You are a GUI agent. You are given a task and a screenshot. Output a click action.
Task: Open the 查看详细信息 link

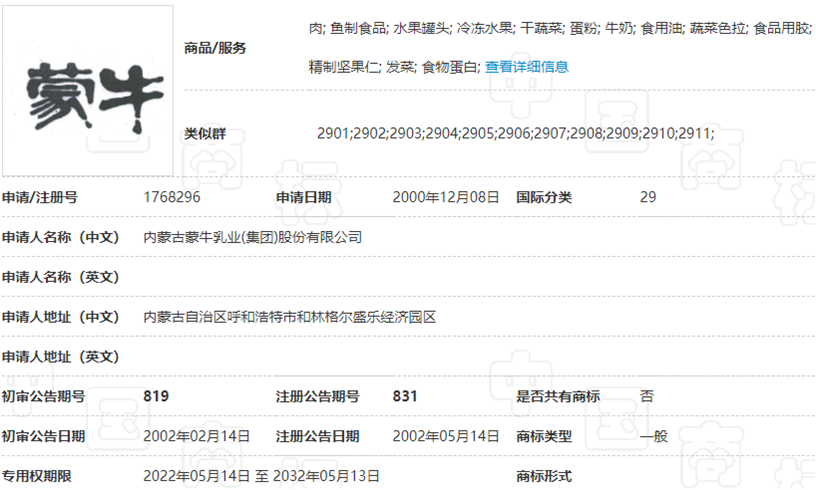526,67
